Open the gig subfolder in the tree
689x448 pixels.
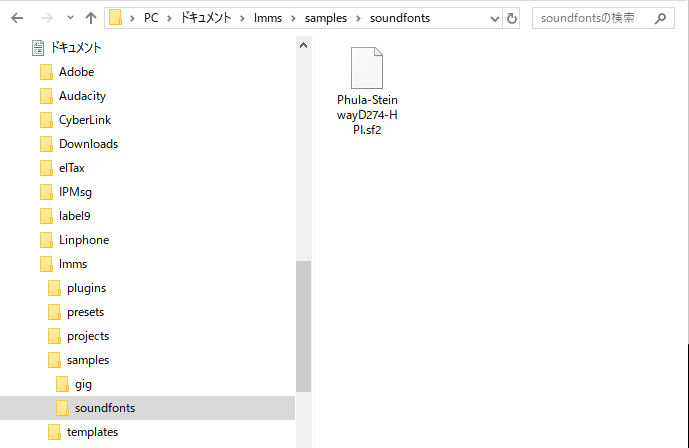point(83,384)
